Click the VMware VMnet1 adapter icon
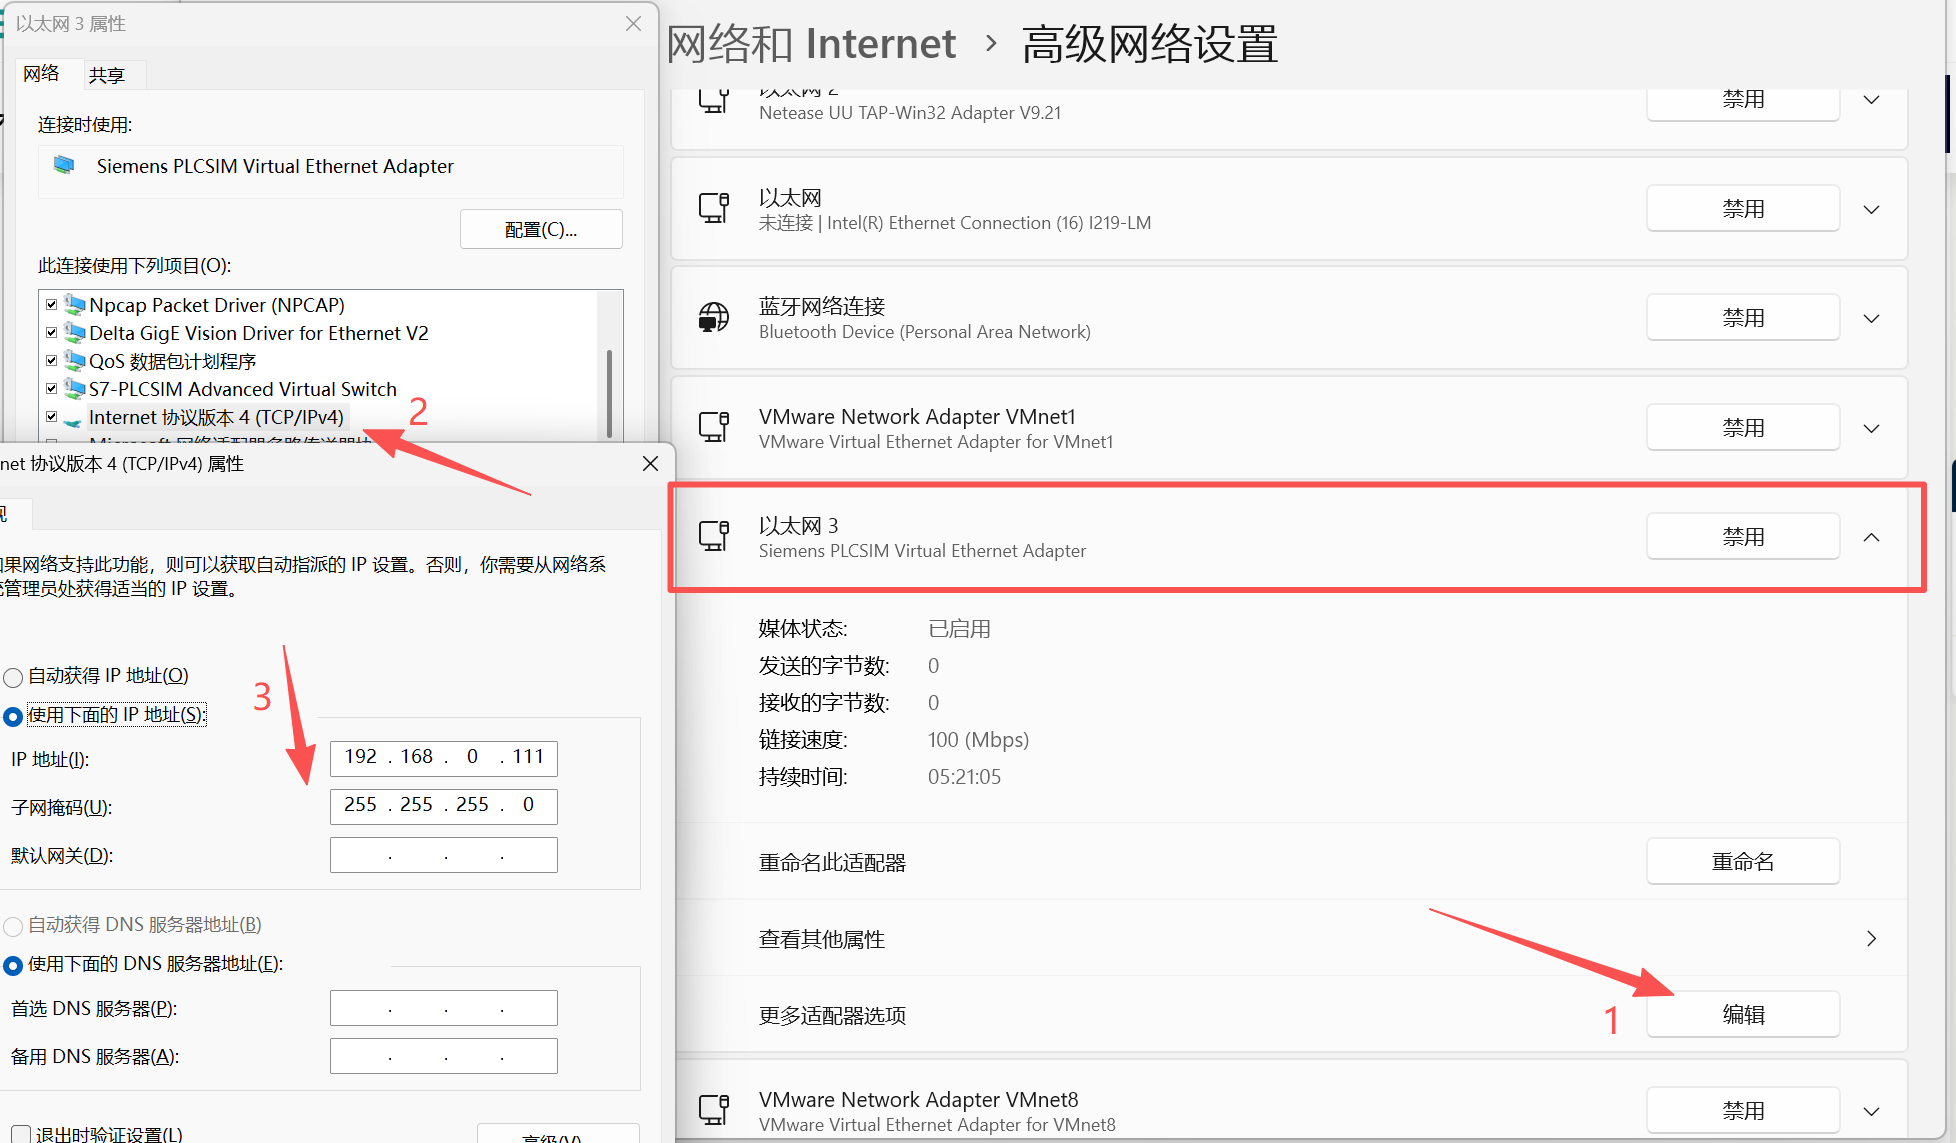The image size is (1956, 1143). point(714,427)
